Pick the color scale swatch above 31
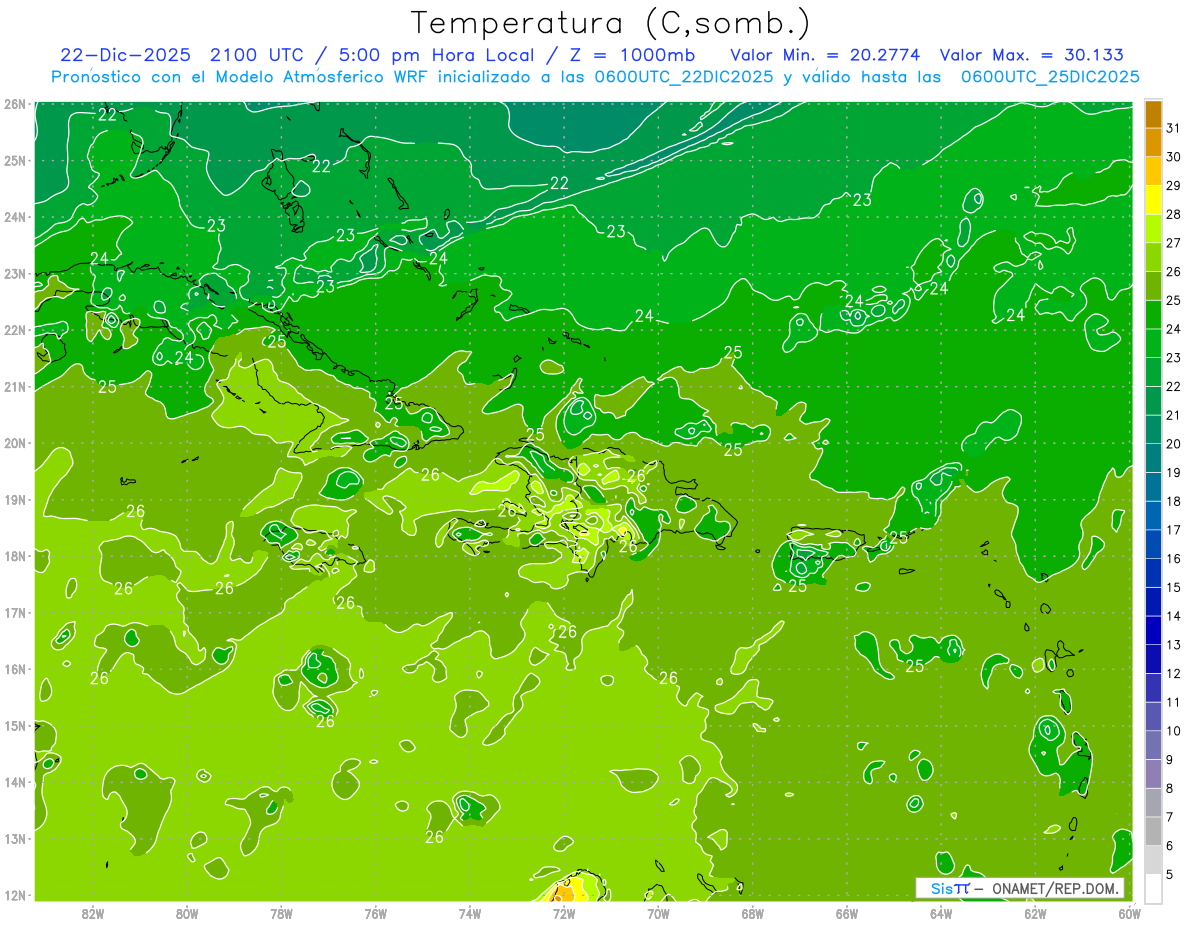This screenshot has width=1200, height=927. [1153, 114]
